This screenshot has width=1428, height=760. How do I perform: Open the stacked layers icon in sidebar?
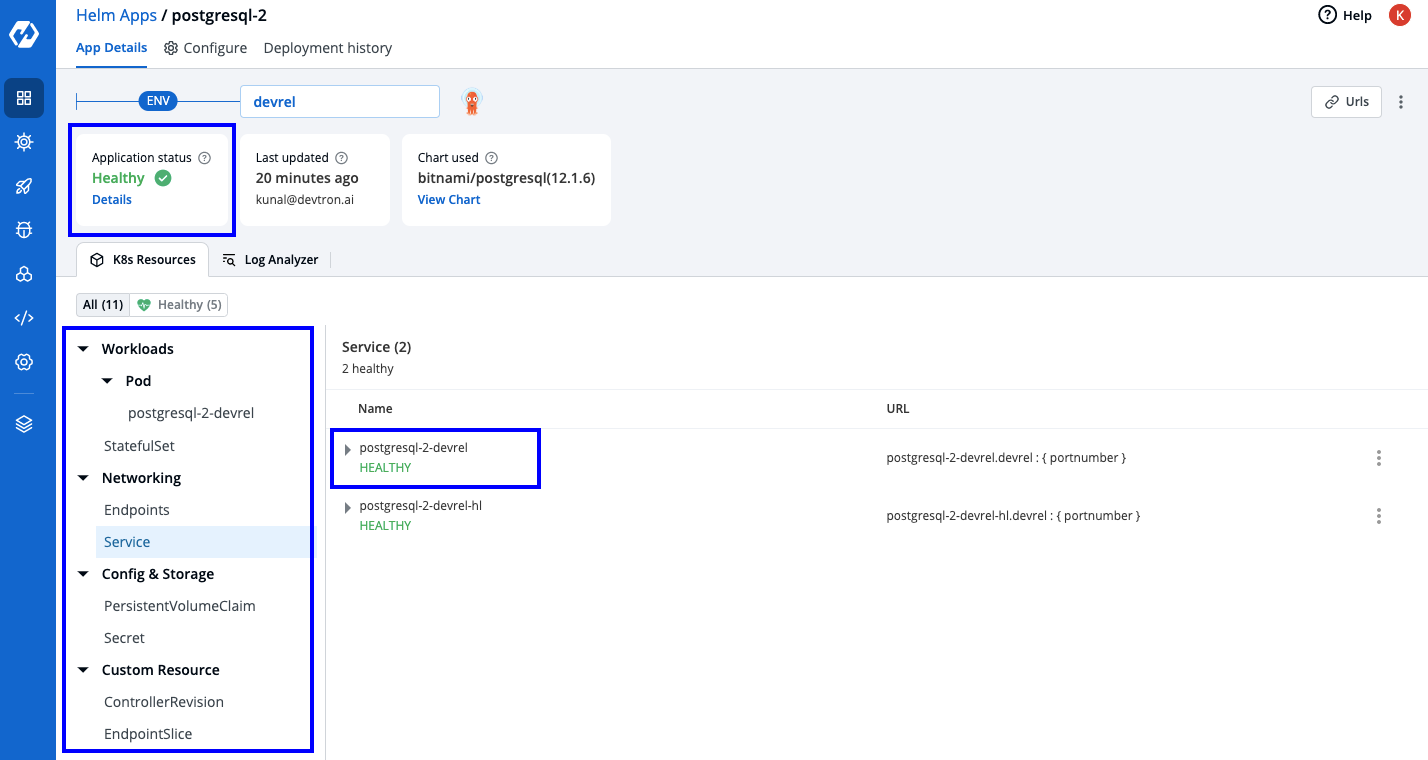24,424
